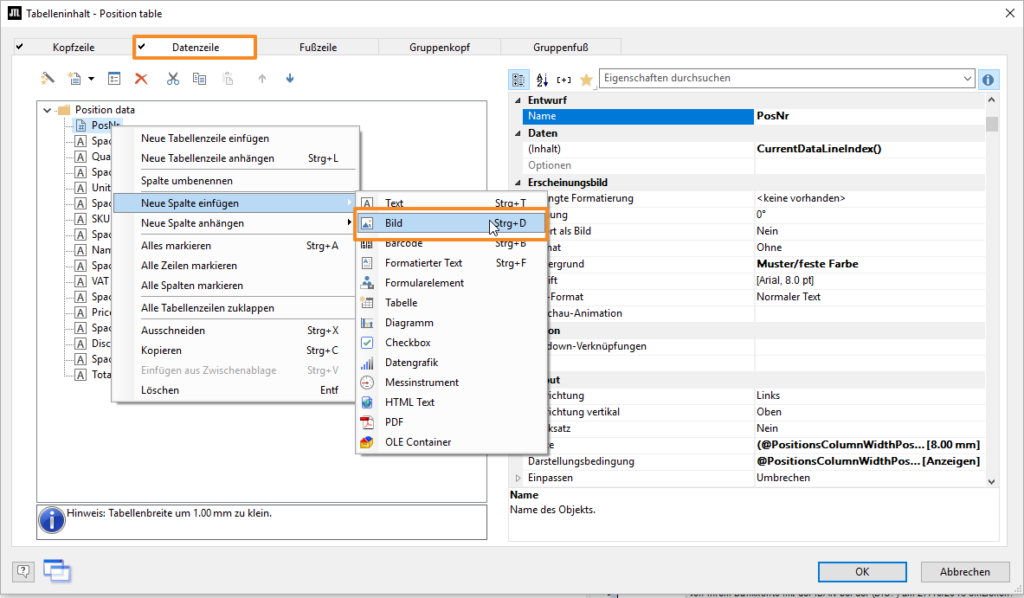Expand the Einpassen property row
Screen dimensions: 1024x598
[518, 478]
